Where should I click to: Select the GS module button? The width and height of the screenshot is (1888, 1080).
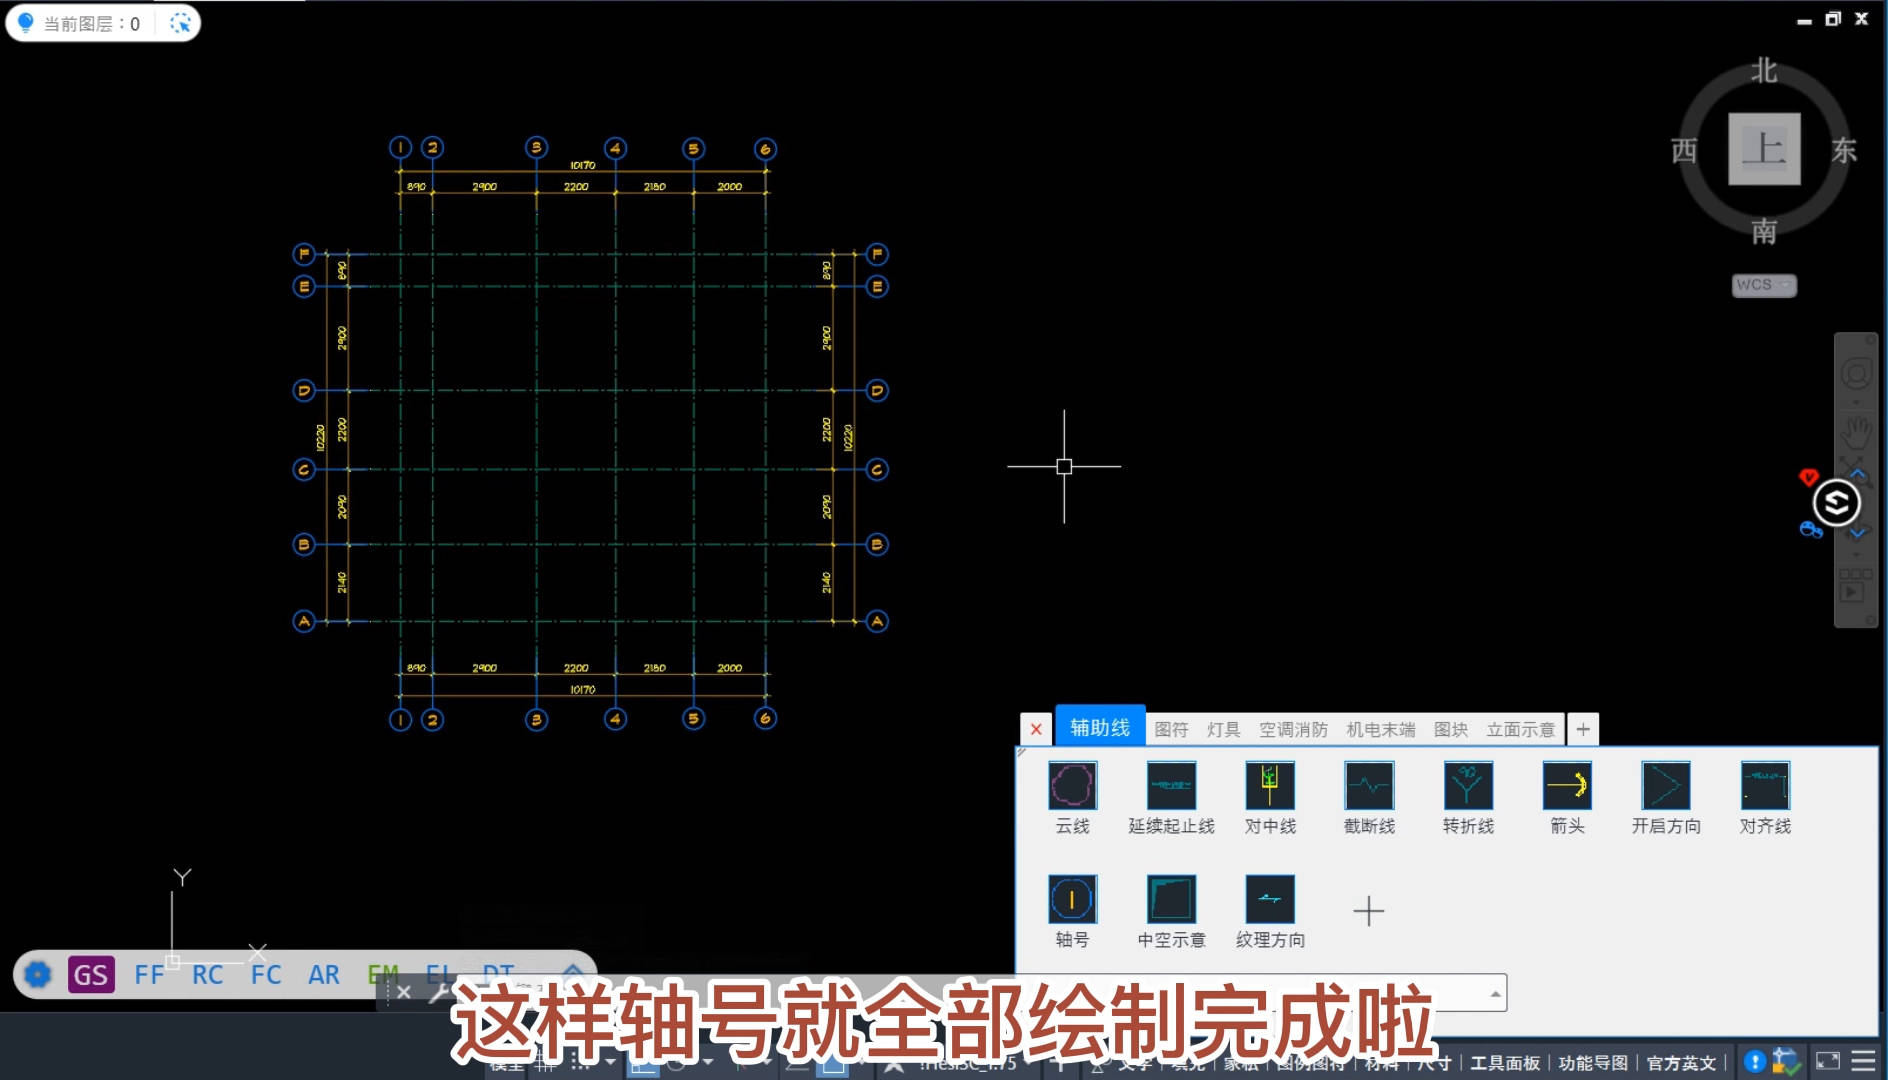pos(91,974)
